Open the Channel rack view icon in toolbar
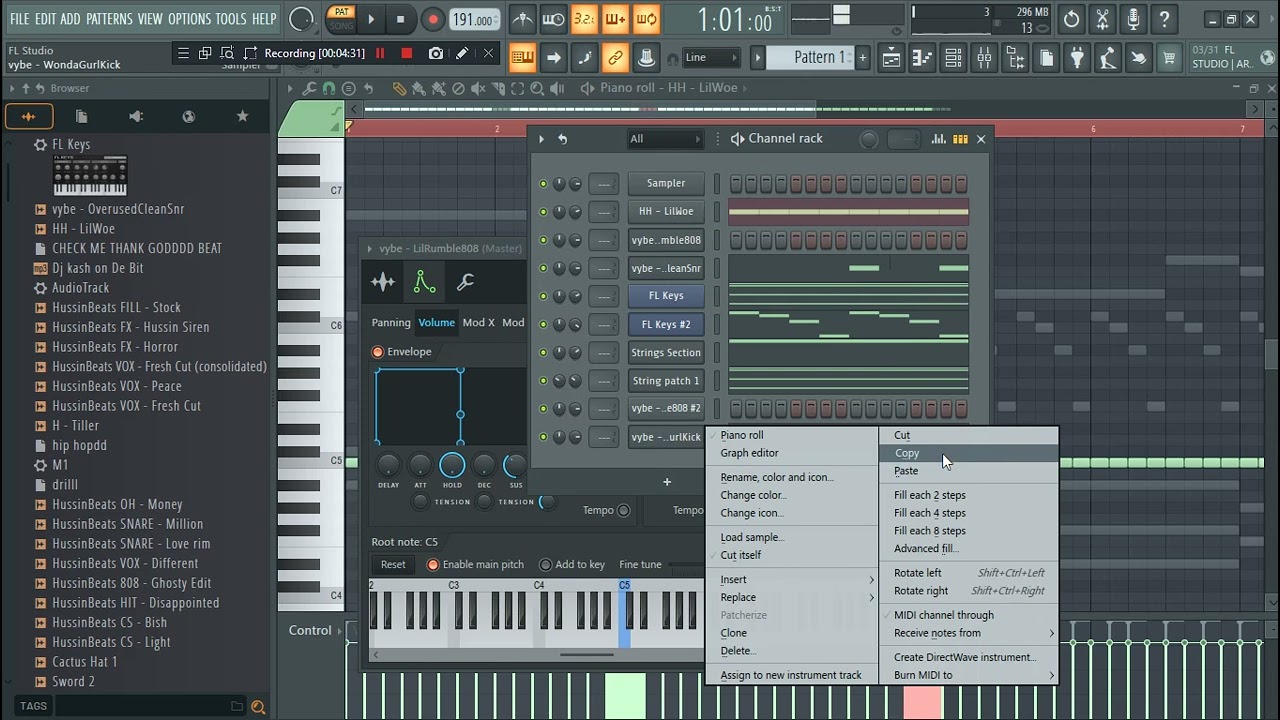This screenshot has width=1280, height=720. [x=954, y=58]
